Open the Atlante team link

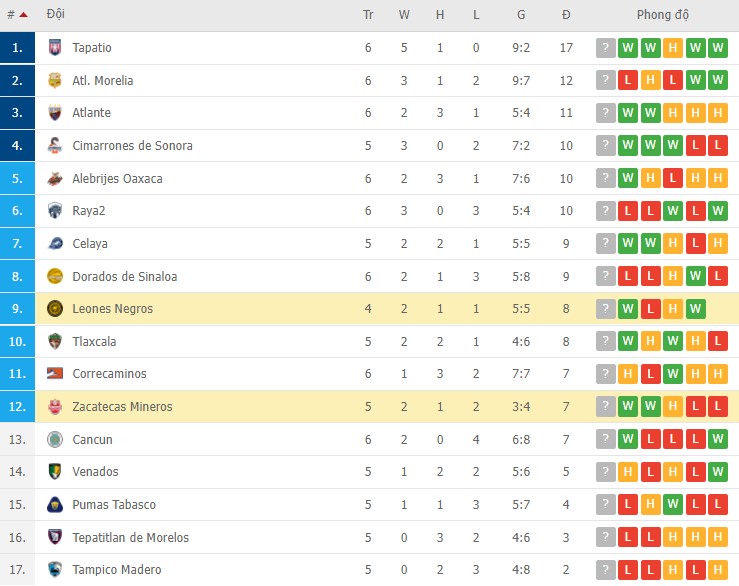91,113
